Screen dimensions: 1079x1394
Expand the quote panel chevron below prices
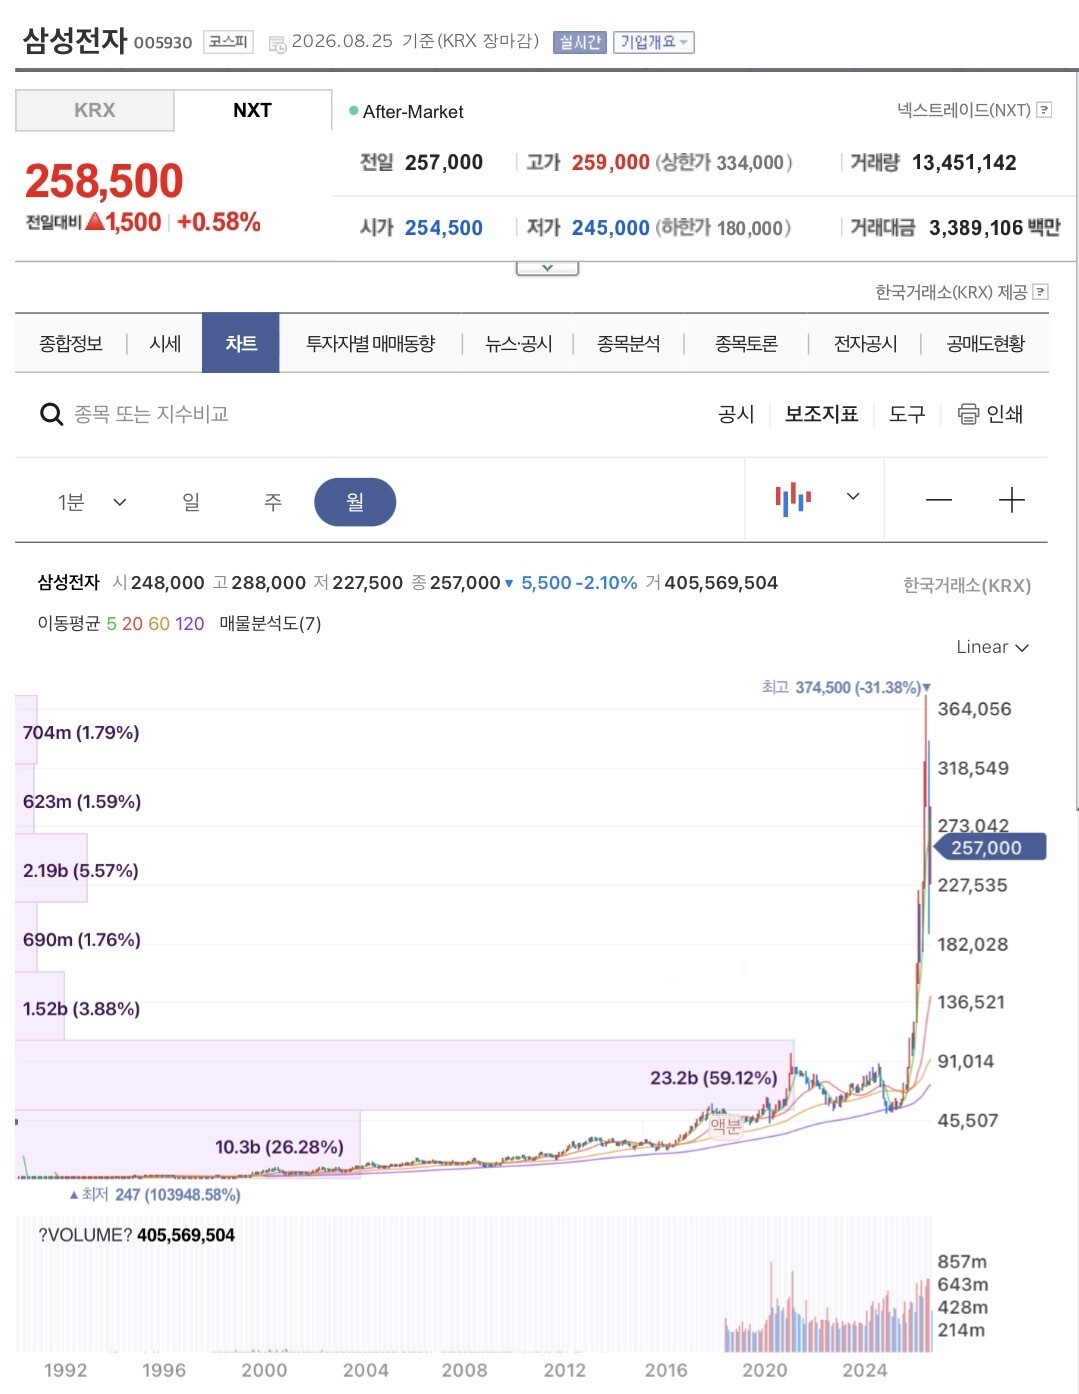(547, 268)
